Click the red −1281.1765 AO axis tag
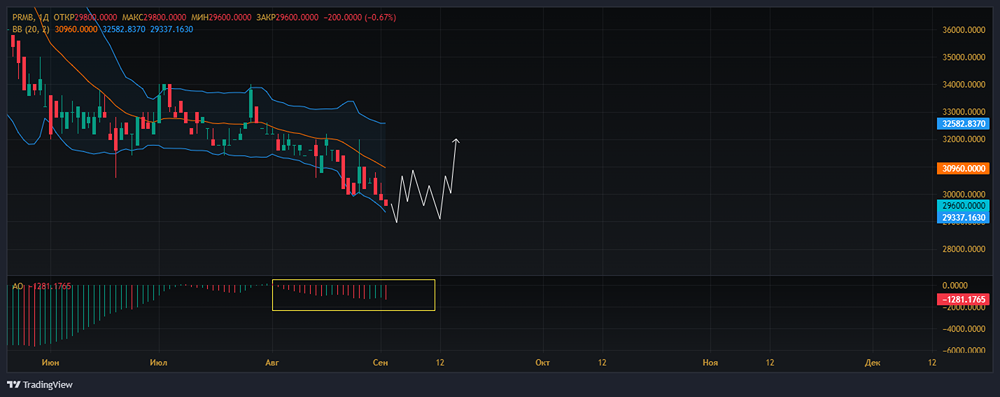The width and height of the screenshot is (1000, 397). click(963, 299)
